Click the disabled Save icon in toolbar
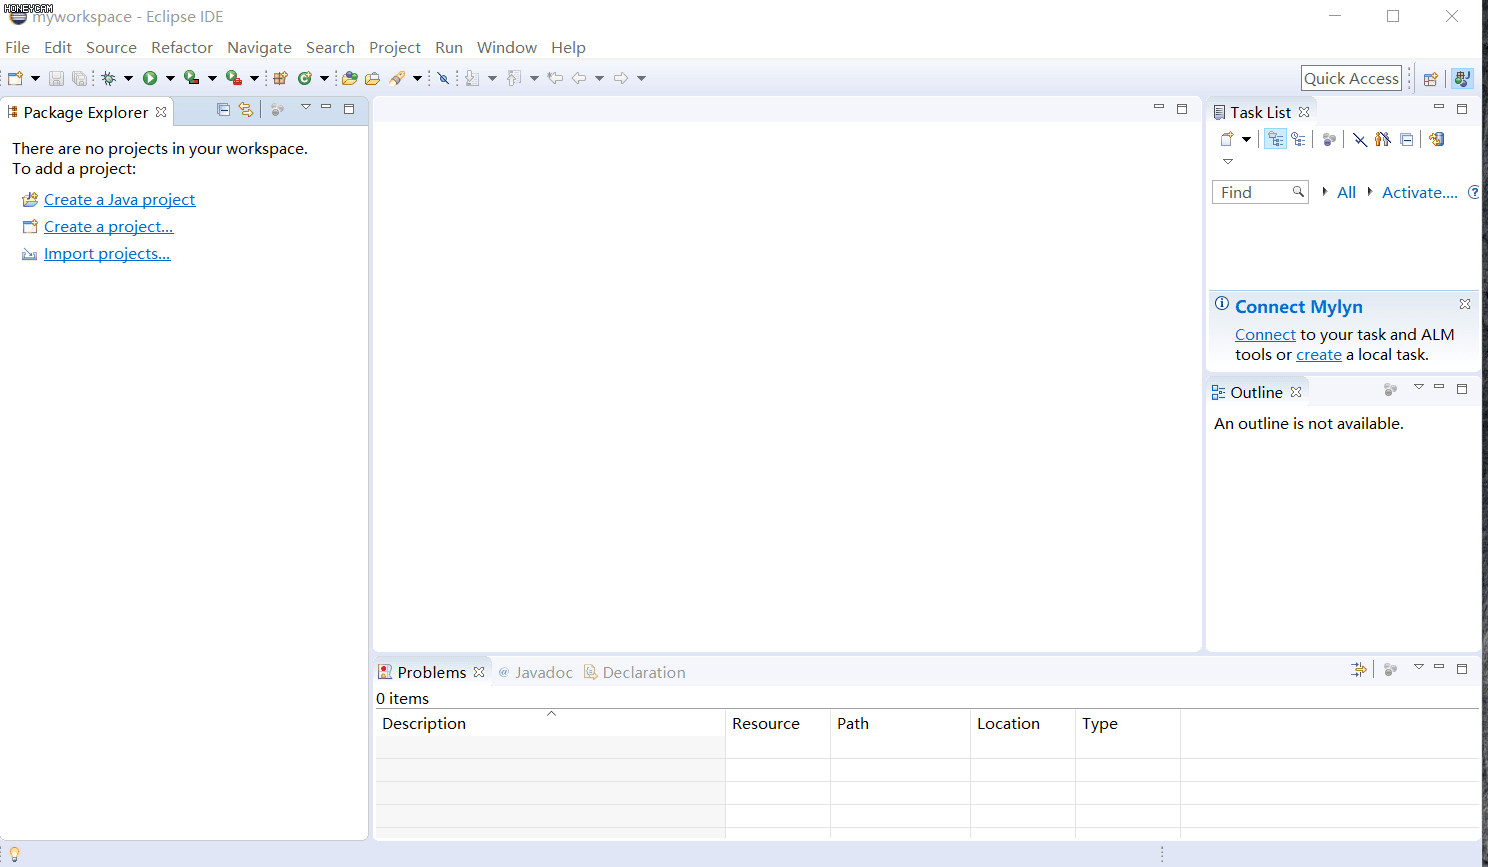This screenshot has width=1488, height=867. [x=56, y=78]
